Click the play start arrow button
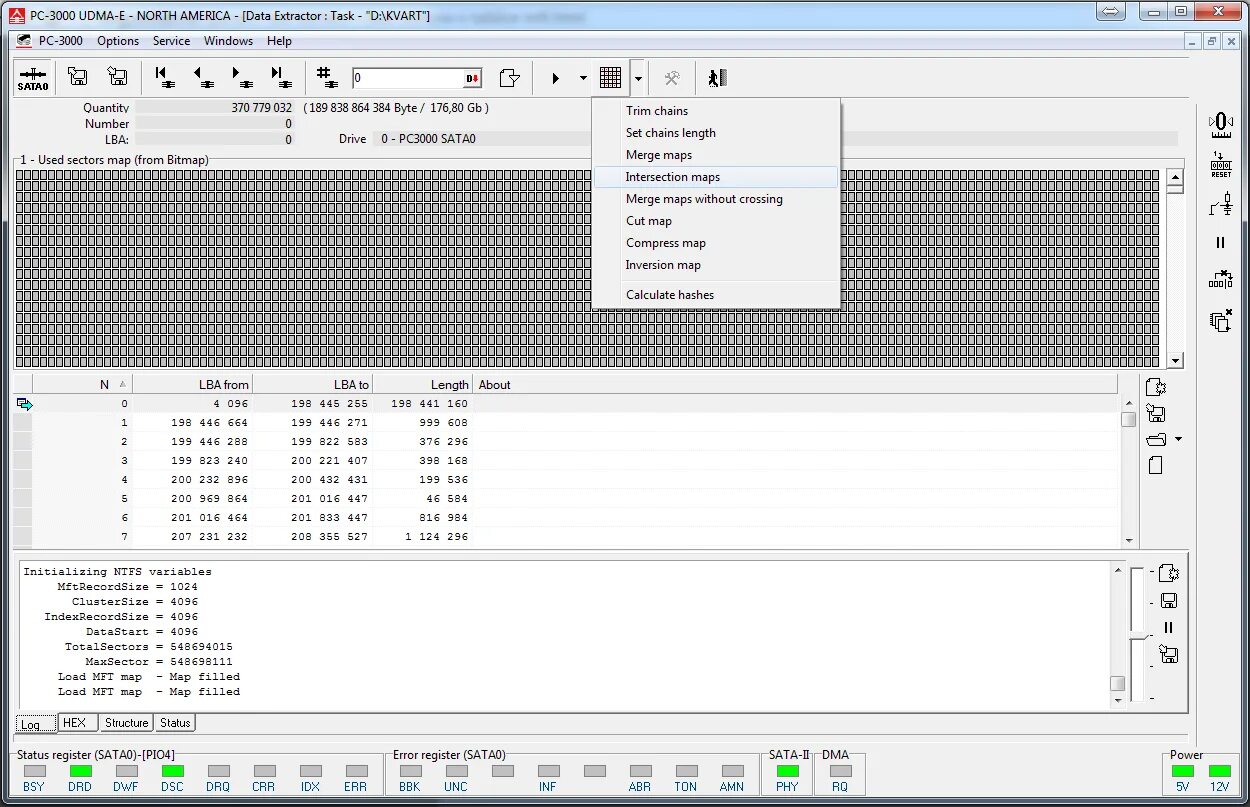Viewport: 1250px width, 807px height. pos(556,78)
